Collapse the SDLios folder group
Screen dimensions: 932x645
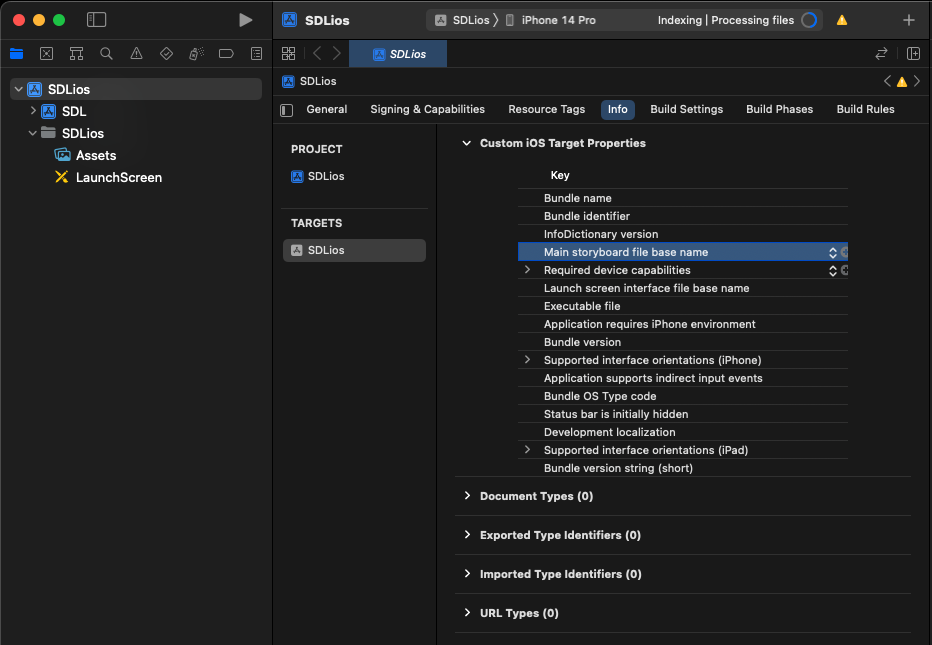(x=33, y=133)
